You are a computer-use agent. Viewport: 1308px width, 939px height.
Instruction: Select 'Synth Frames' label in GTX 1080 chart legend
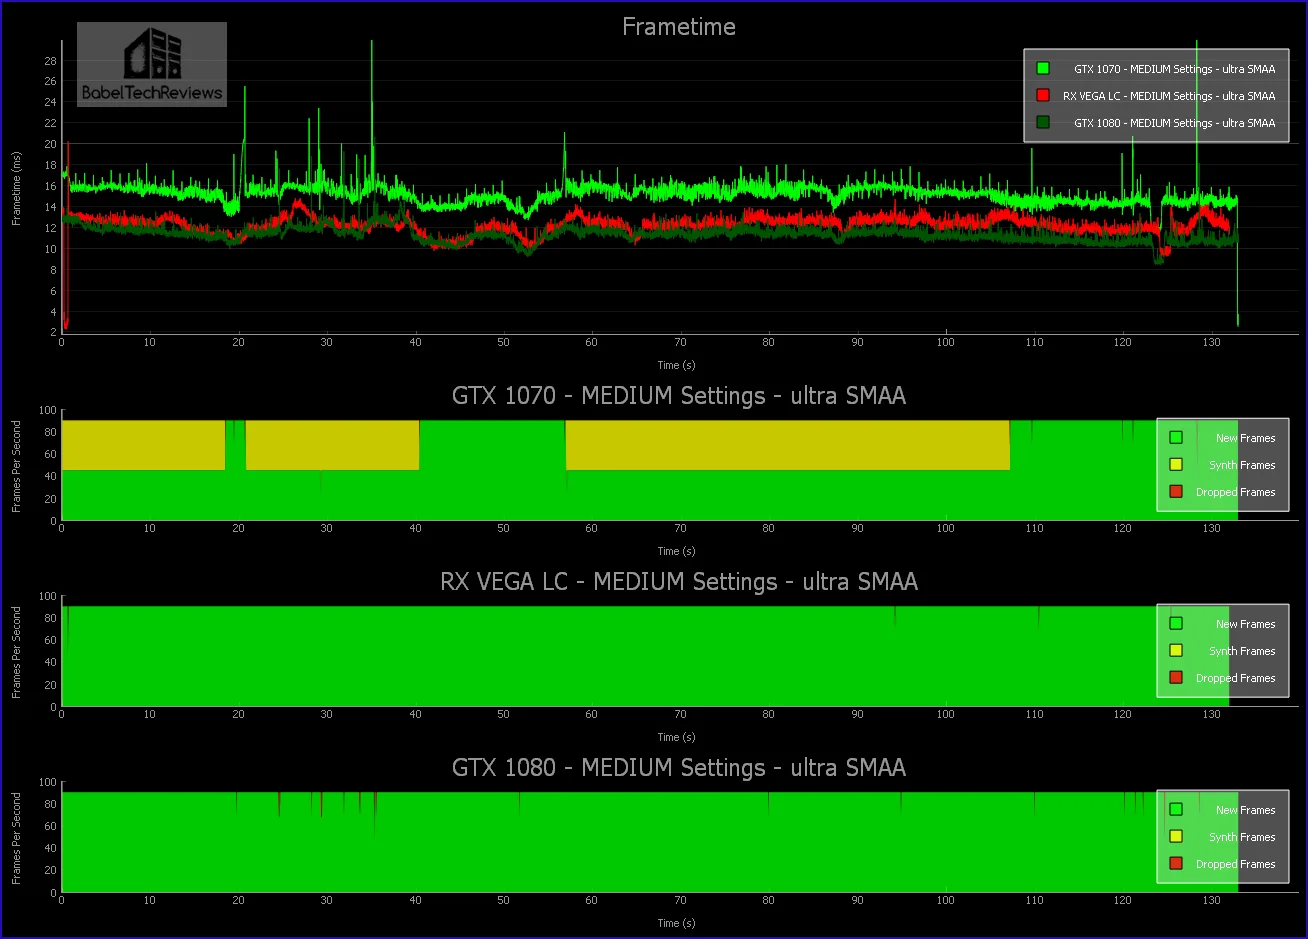(x=1242, y=837)
